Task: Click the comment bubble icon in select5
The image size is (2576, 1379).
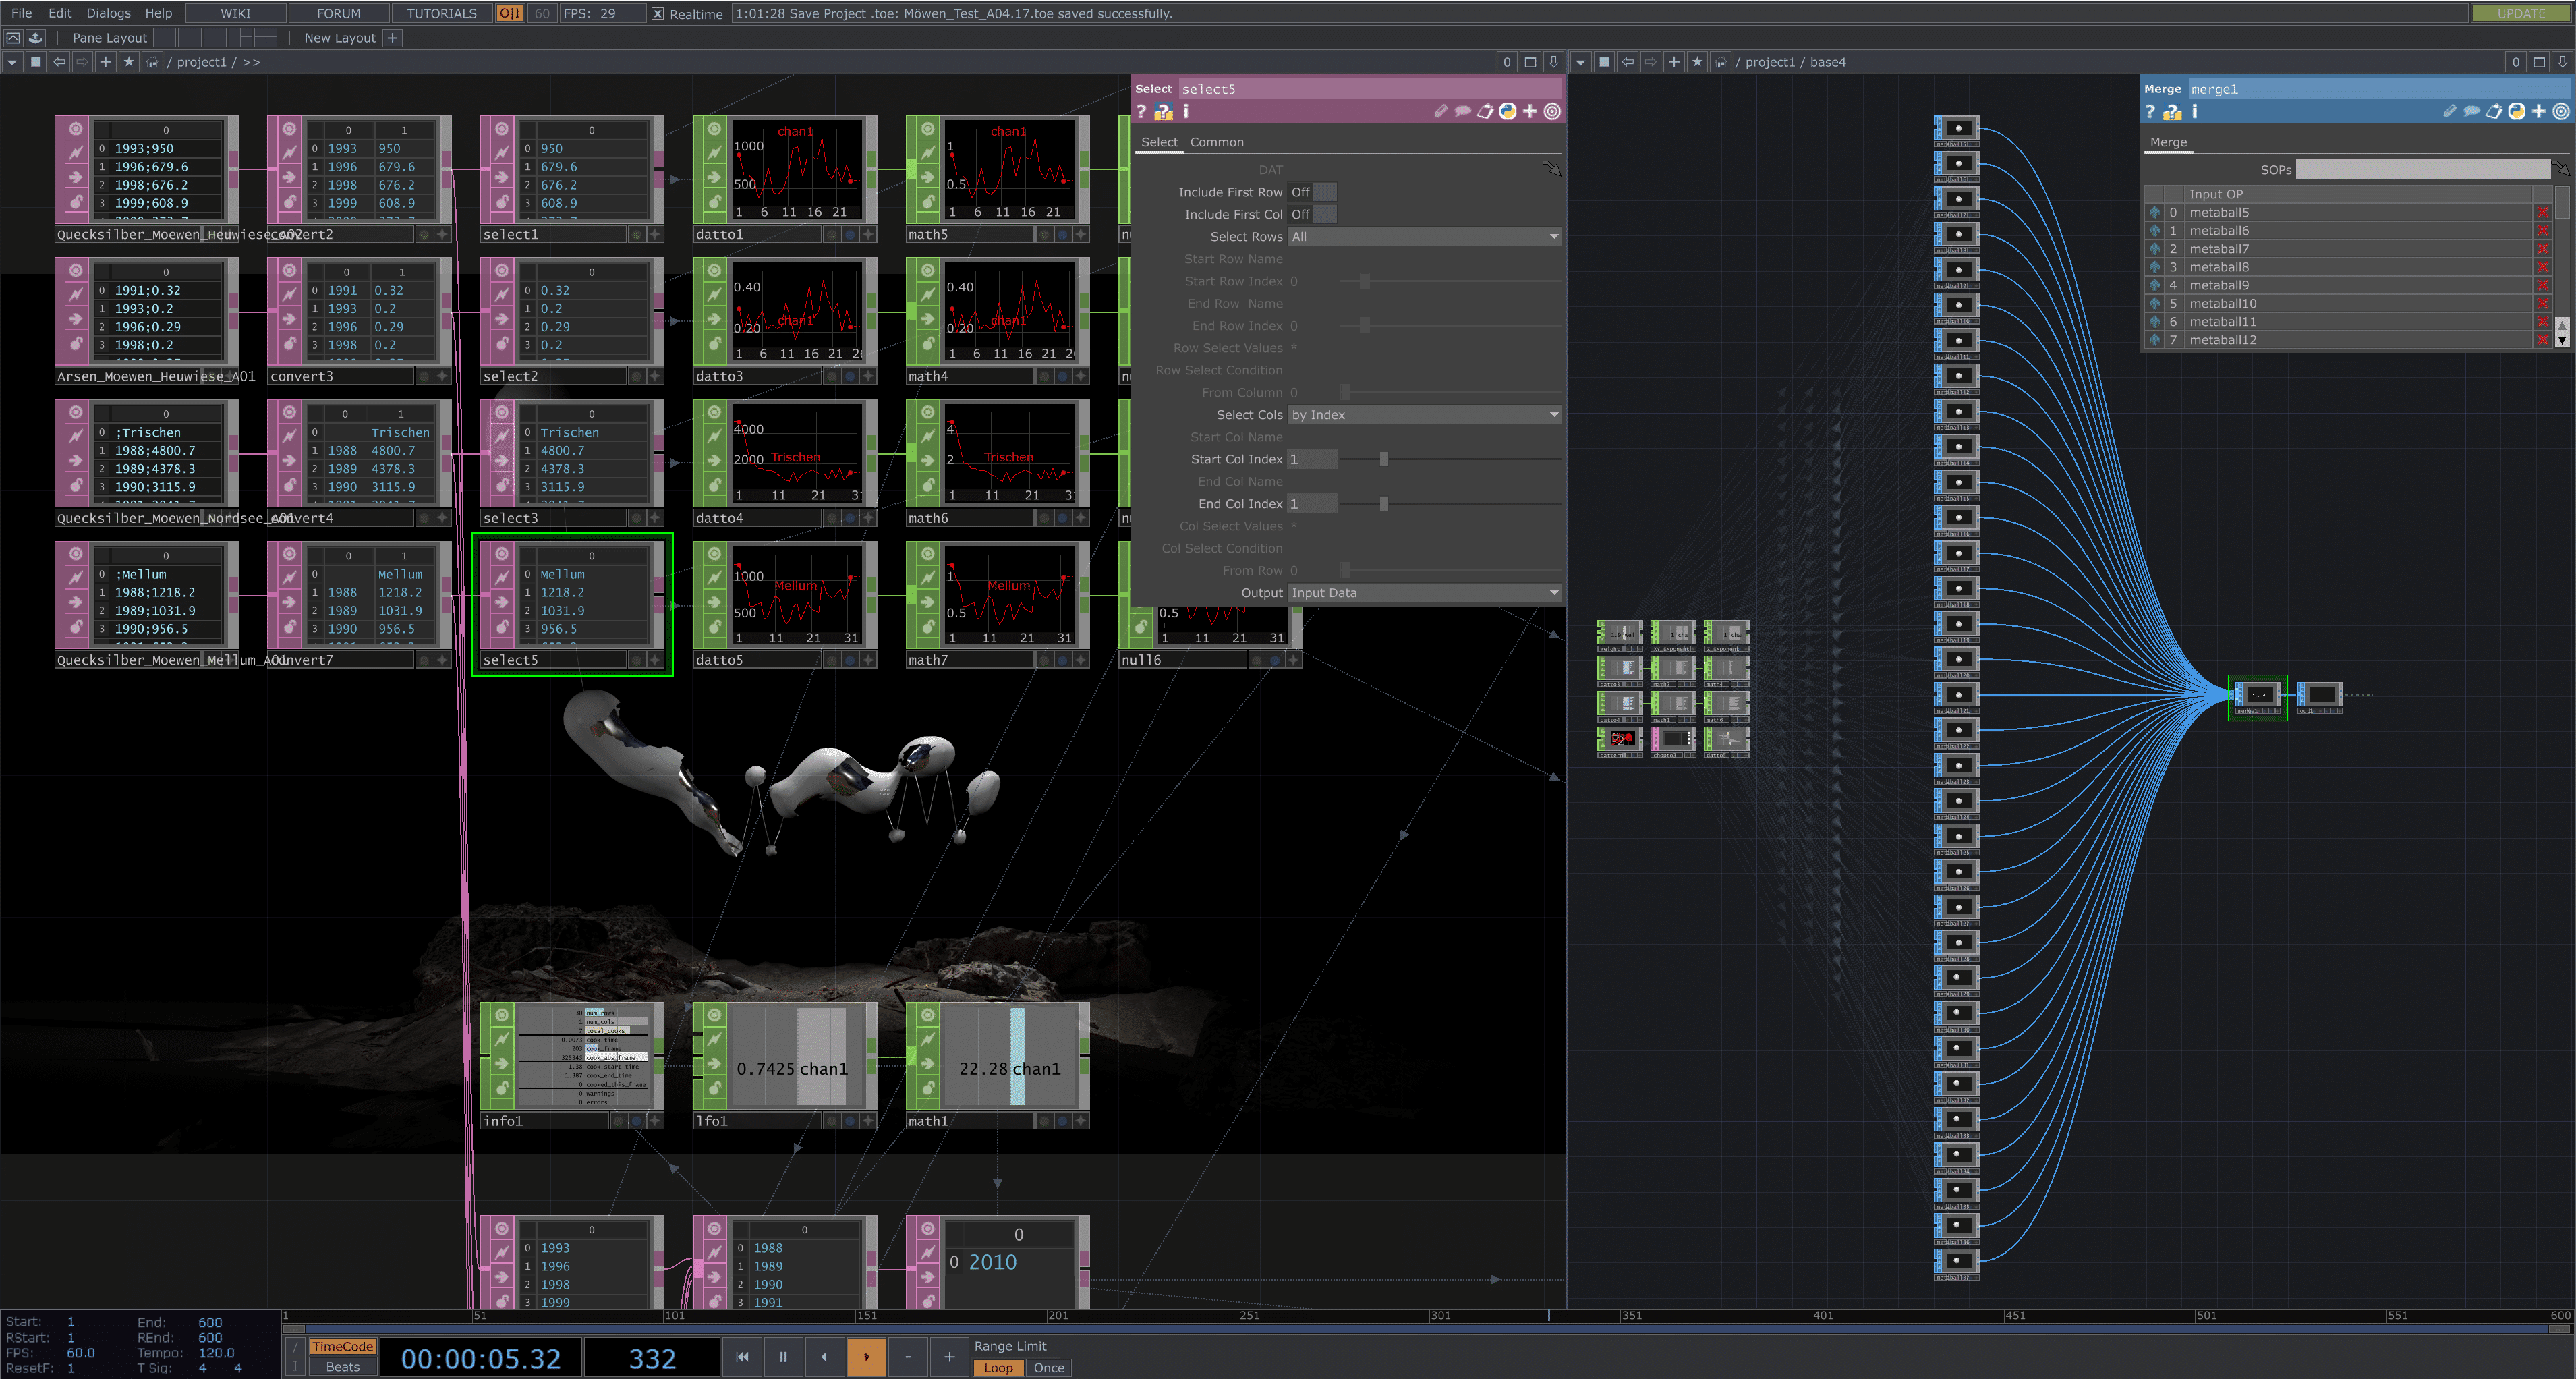Action: [x=1463, y=111]
